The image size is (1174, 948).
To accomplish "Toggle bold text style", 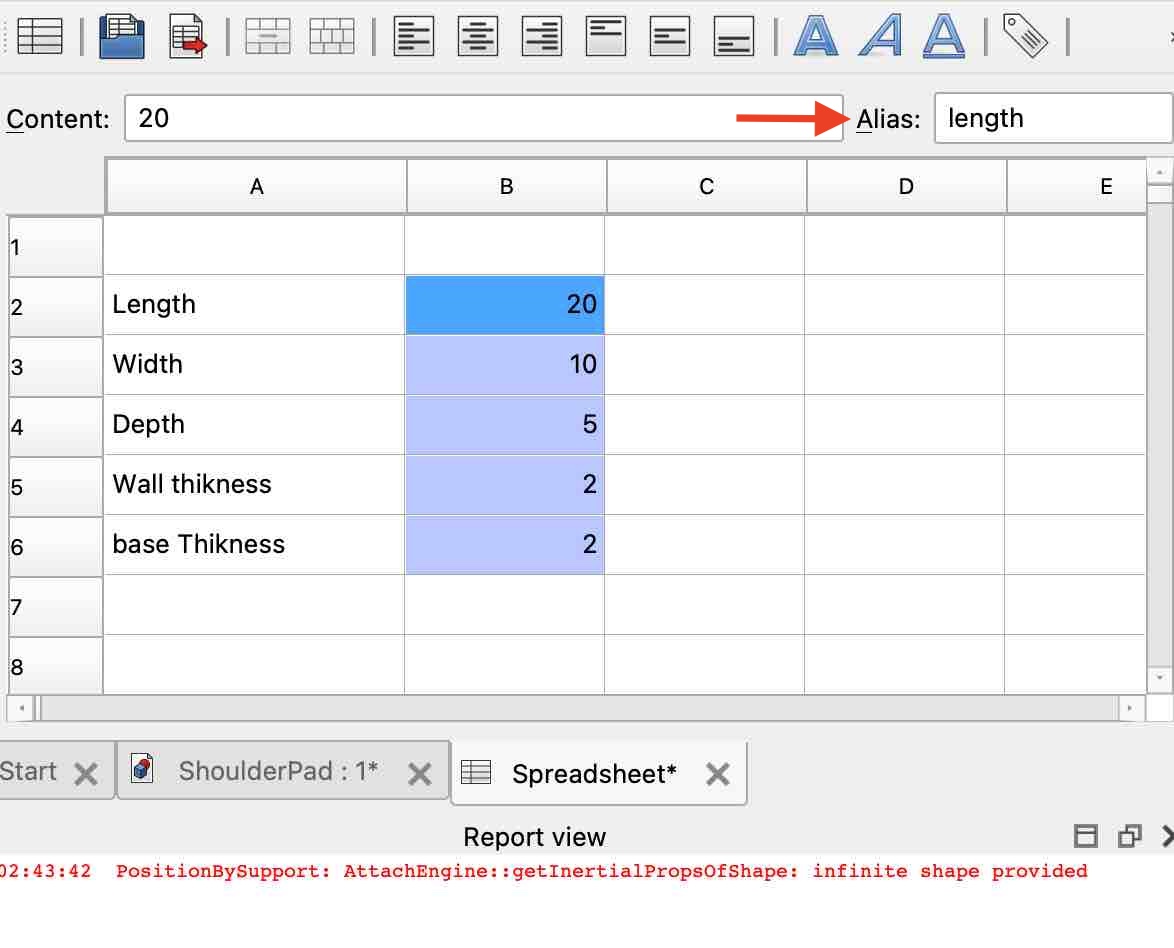I will pyautogui.click(x=816, y=37).
